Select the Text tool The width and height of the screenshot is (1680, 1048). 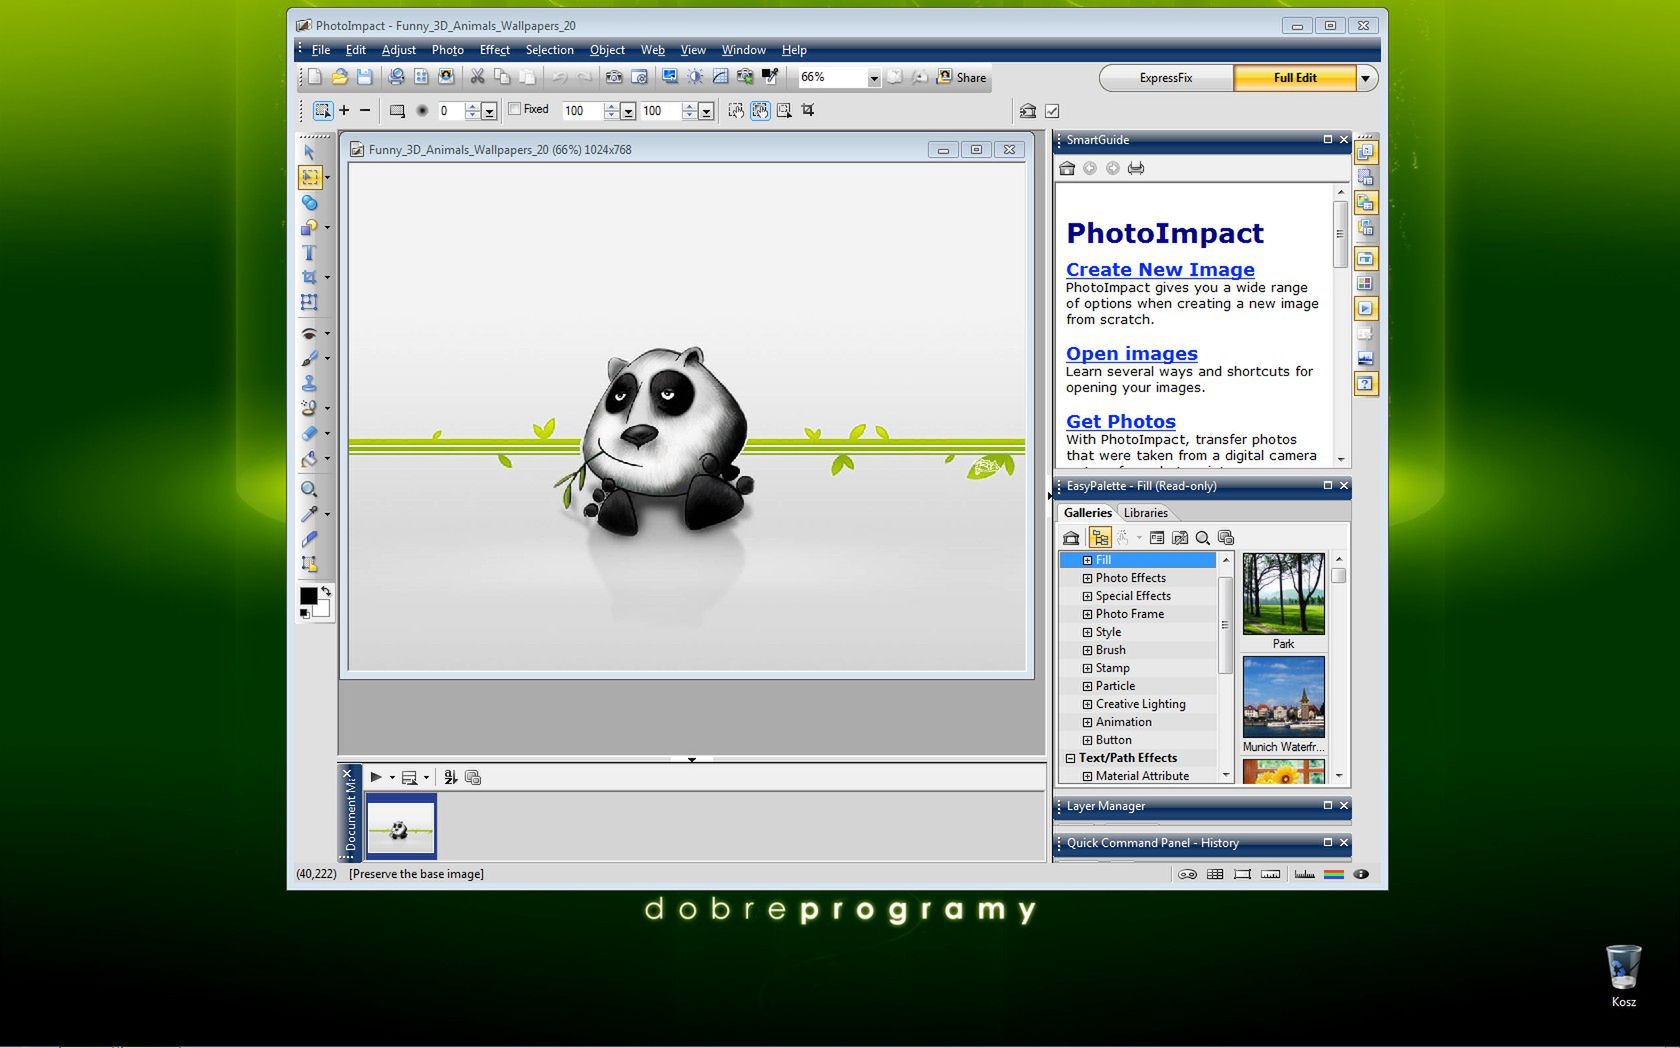coord(309,252)
